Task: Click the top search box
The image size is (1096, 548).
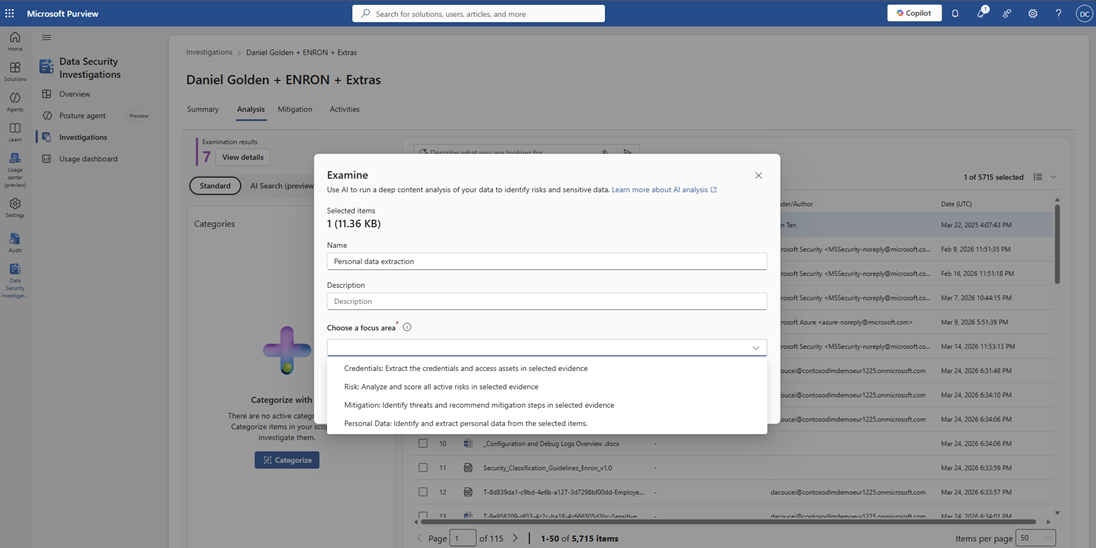Action: [479, 13]
